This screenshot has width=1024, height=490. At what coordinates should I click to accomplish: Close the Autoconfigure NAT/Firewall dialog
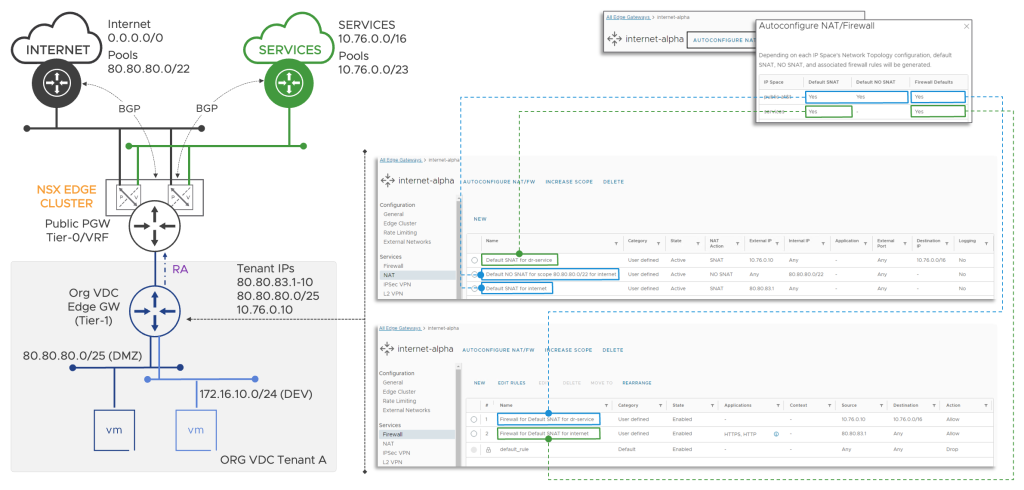(967, 26)
